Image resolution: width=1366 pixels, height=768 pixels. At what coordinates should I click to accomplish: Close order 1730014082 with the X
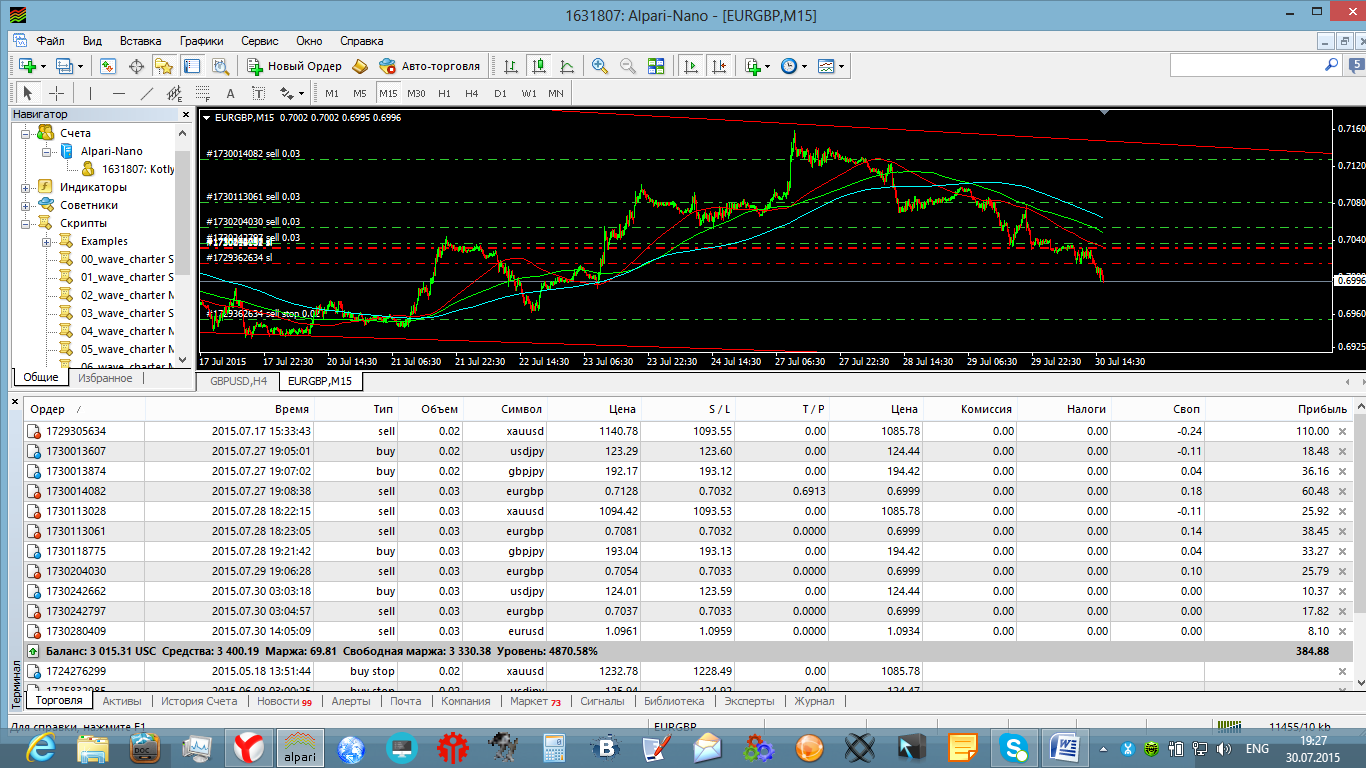point(1343,491)
